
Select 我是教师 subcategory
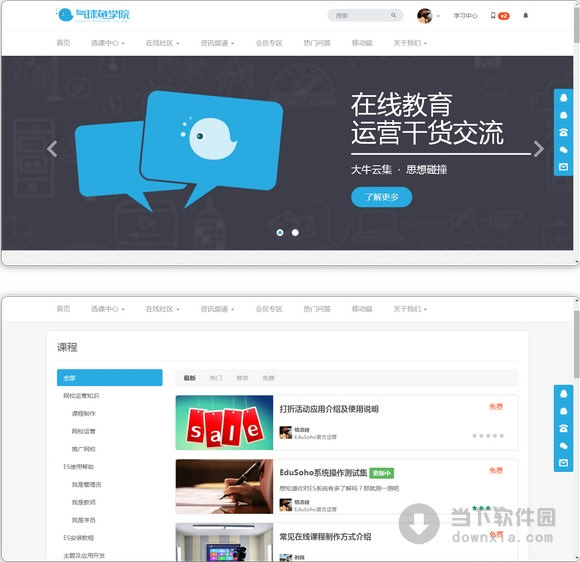84,502
